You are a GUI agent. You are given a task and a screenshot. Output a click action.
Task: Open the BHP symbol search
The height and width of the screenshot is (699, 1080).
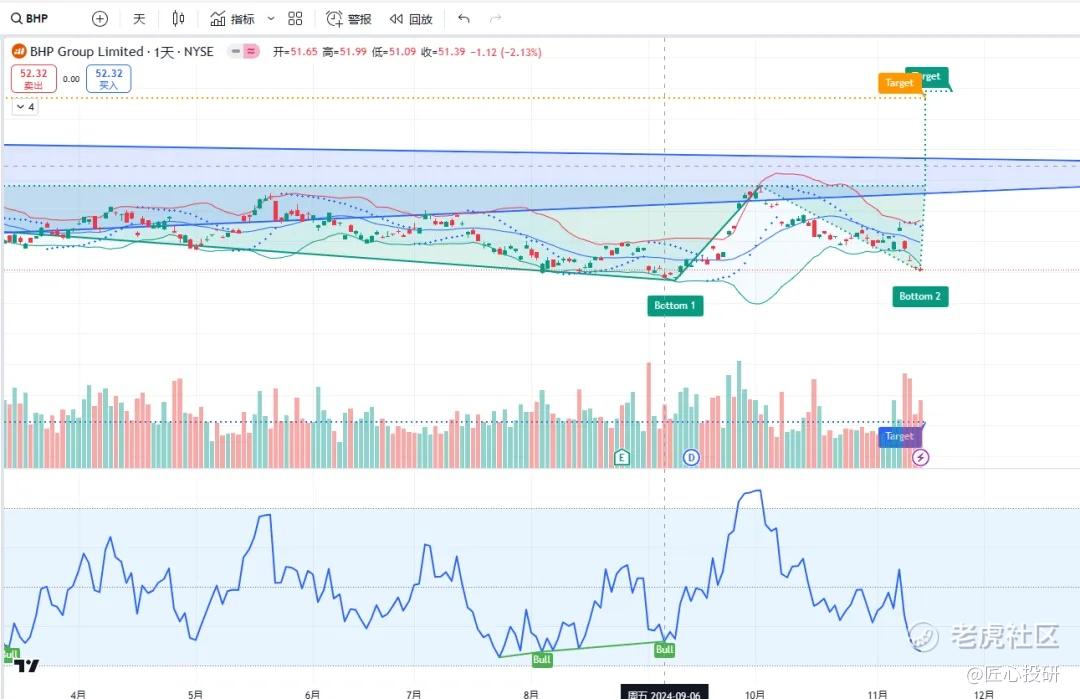coord(30,19)
